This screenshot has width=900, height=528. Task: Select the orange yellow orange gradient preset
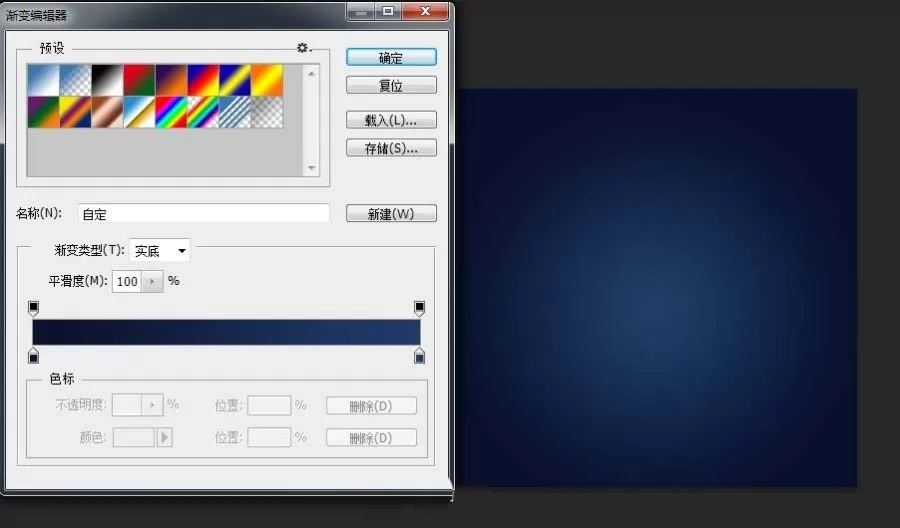(267, 80)
